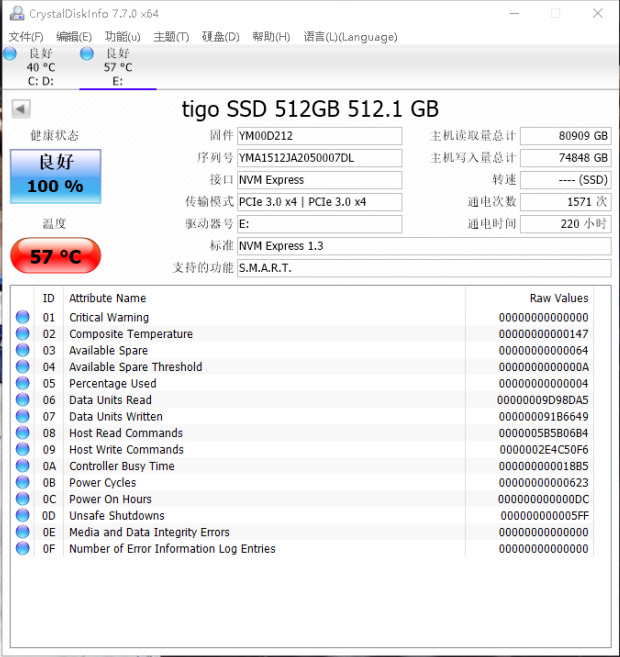Open the 帮助(H) menu

pos(271,37)
